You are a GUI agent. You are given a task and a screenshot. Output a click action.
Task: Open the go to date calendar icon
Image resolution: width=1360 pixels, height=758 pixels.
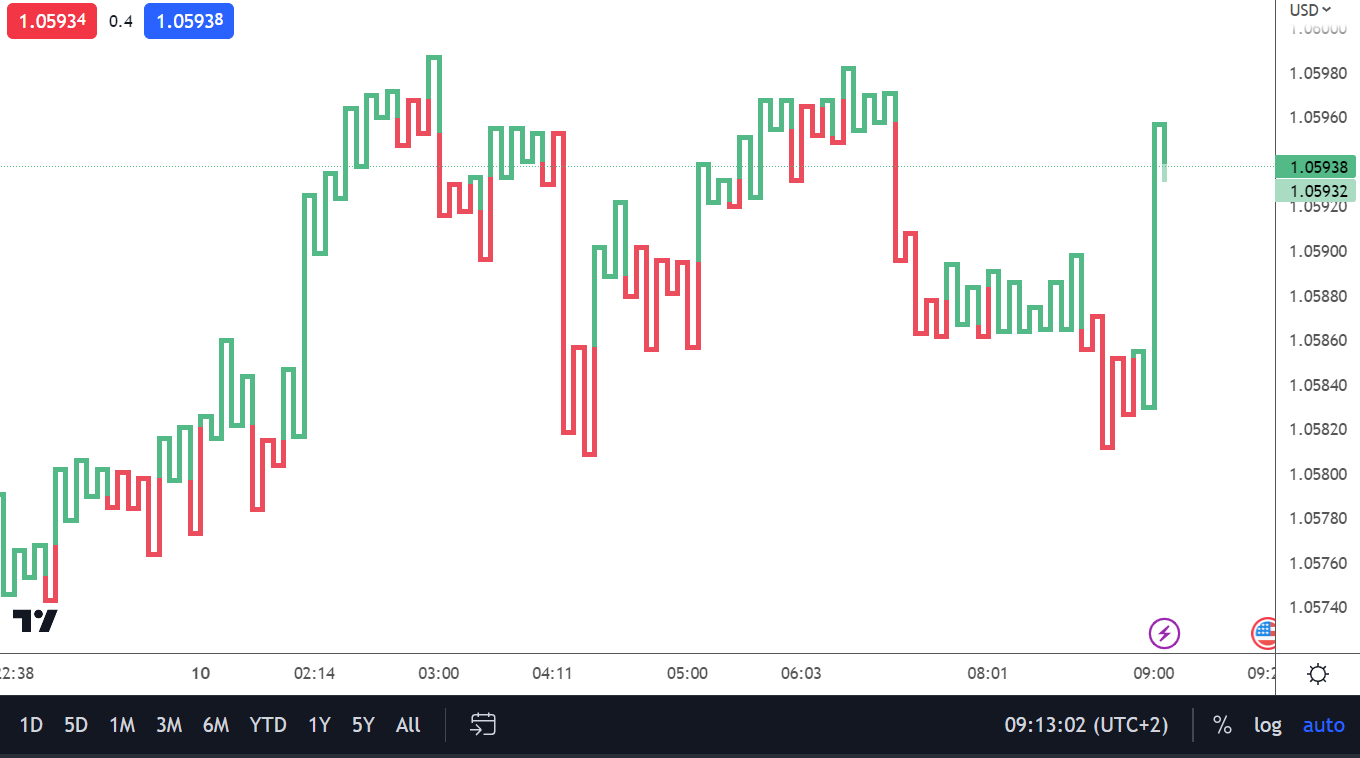click(x=484, y=725)
